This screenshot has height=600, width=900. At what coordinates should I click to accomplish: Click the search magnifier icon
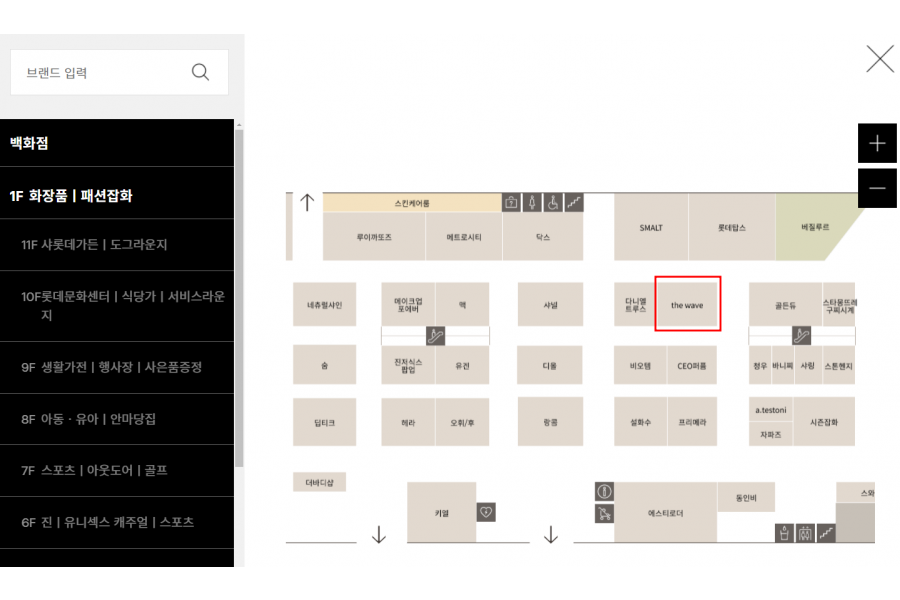tap(200, 72)
